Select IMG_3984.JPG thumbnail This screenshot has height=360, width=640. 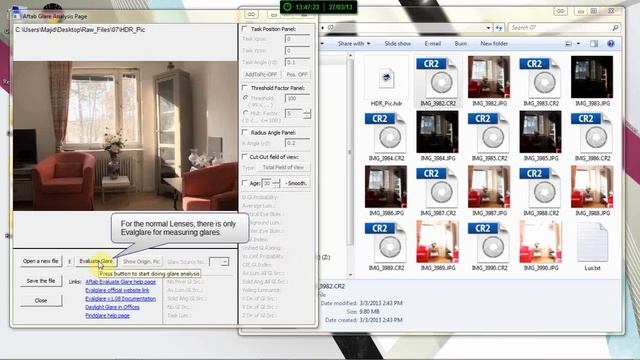coord(438,132)
